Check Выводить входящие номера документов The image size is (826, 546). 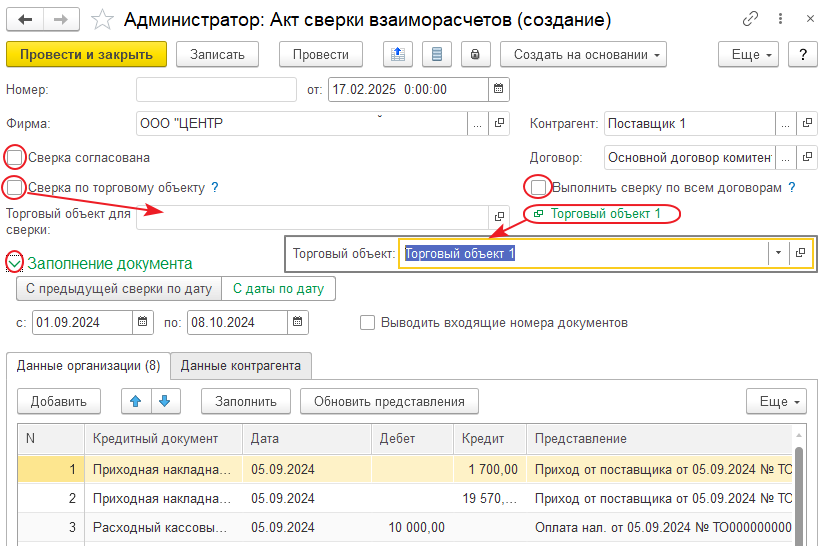(367, 323)
